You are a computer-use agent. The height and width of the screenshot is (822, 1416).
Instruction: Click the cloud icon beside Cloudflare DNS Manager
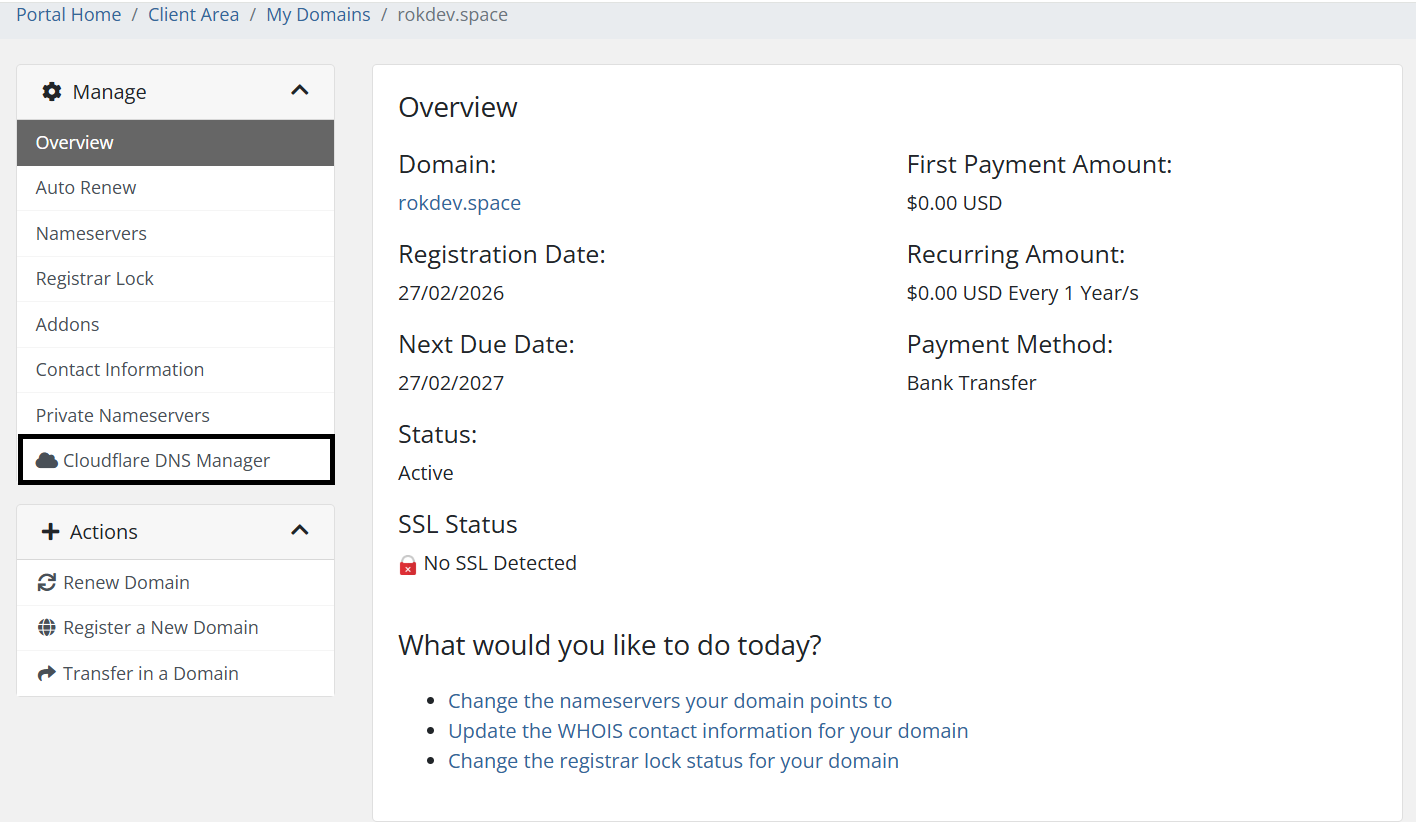[47, 460]
